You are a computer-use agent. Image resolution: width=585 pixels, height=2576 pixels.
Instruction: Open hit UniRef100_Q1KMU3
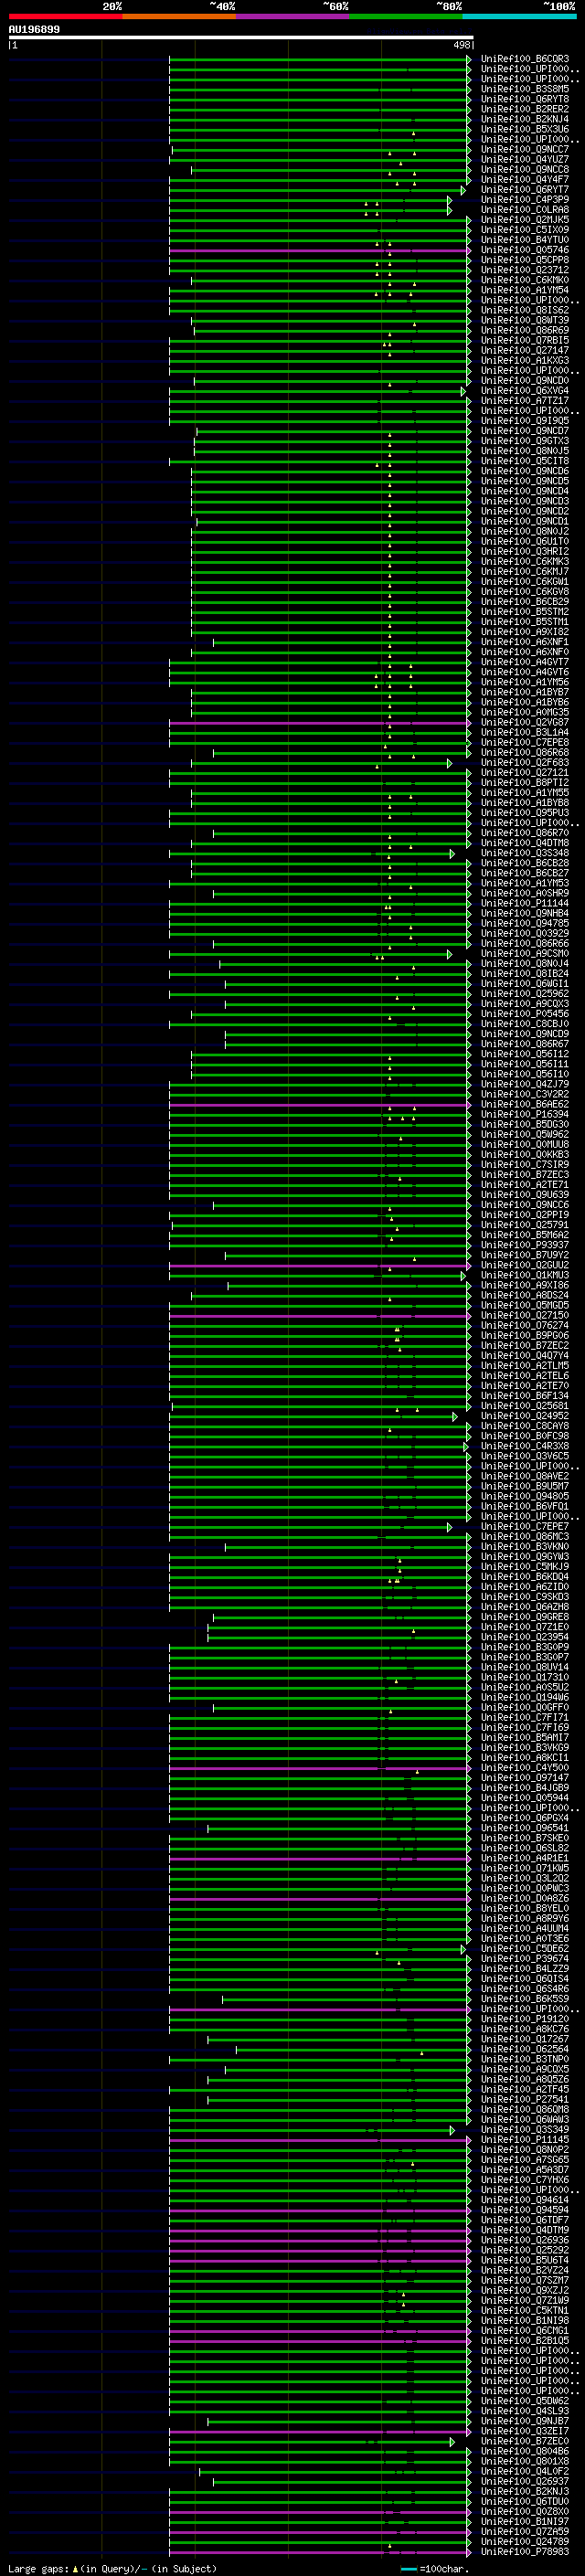point(524,1275)
